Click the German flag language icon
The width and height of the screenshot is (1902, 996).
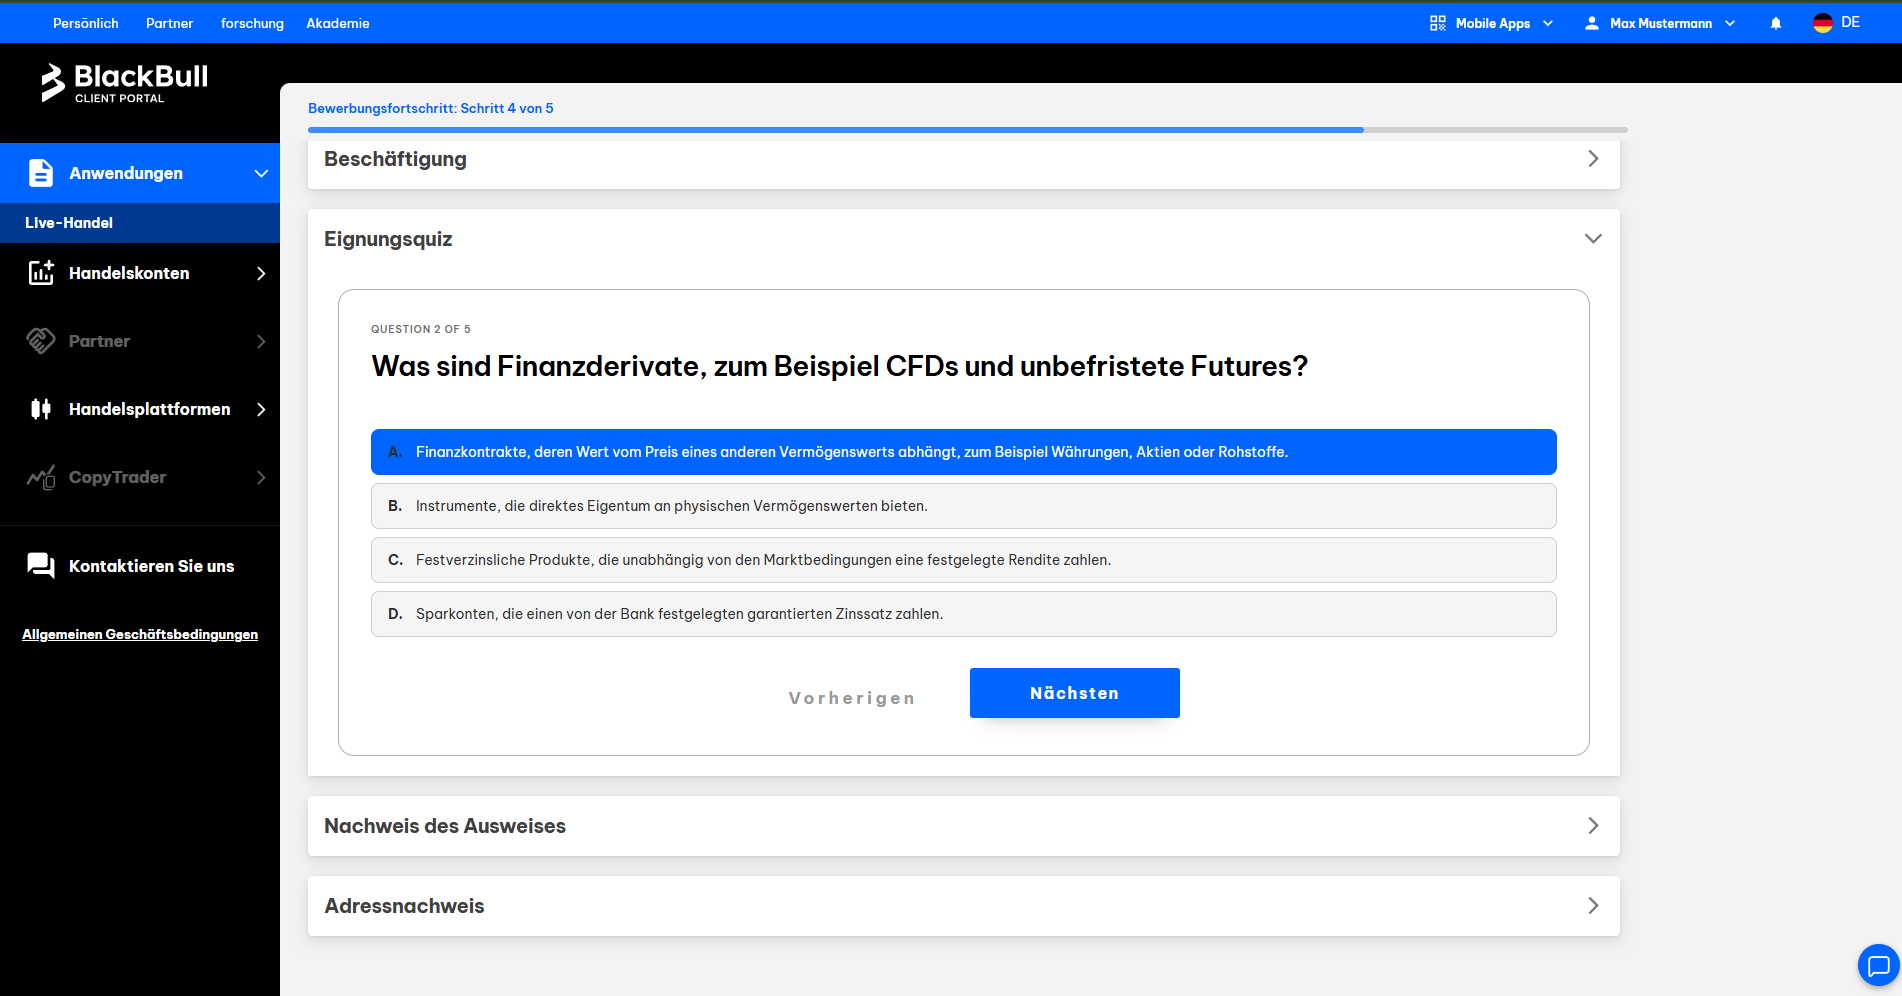[x=1823, y=23]
